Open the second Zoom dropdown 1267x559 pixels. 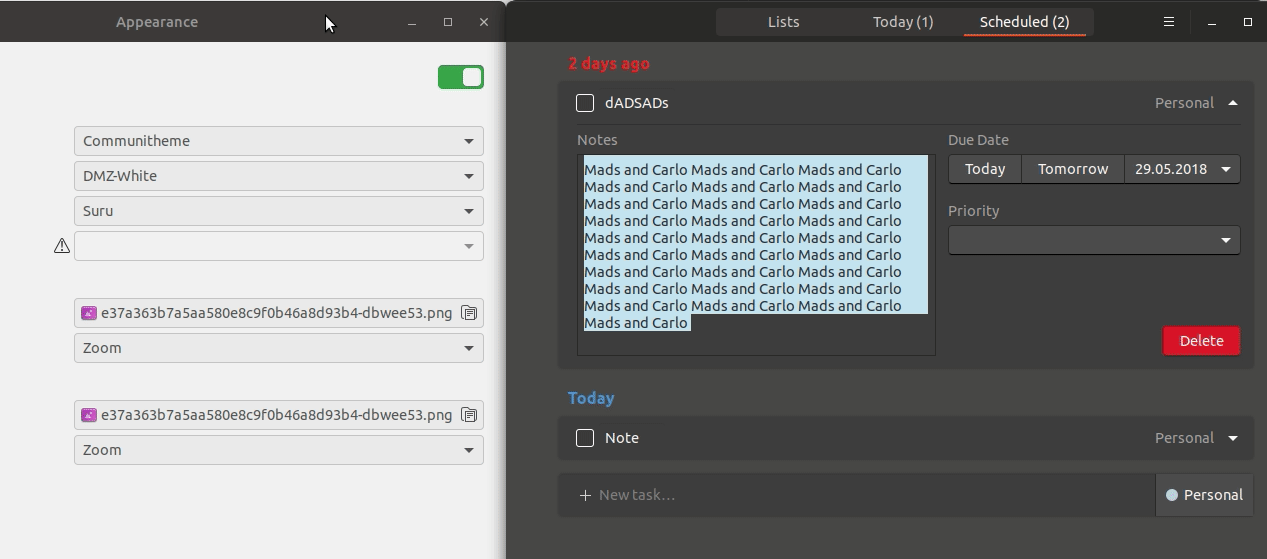279,450
